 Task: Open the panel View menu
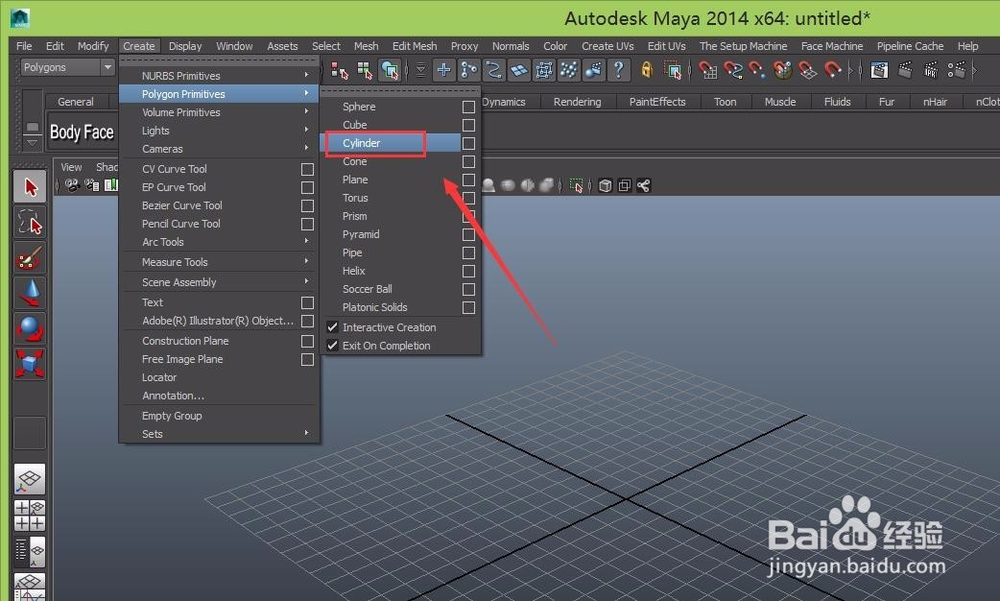pyautogui.click(x=71, y=167)
